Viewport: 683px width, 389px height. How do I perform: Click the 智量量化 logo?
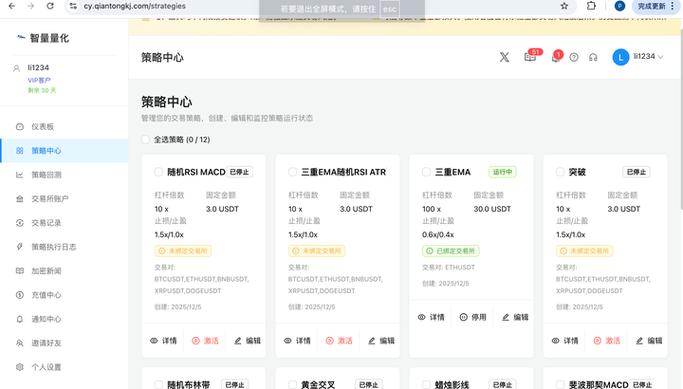click(x=43, y=38)
